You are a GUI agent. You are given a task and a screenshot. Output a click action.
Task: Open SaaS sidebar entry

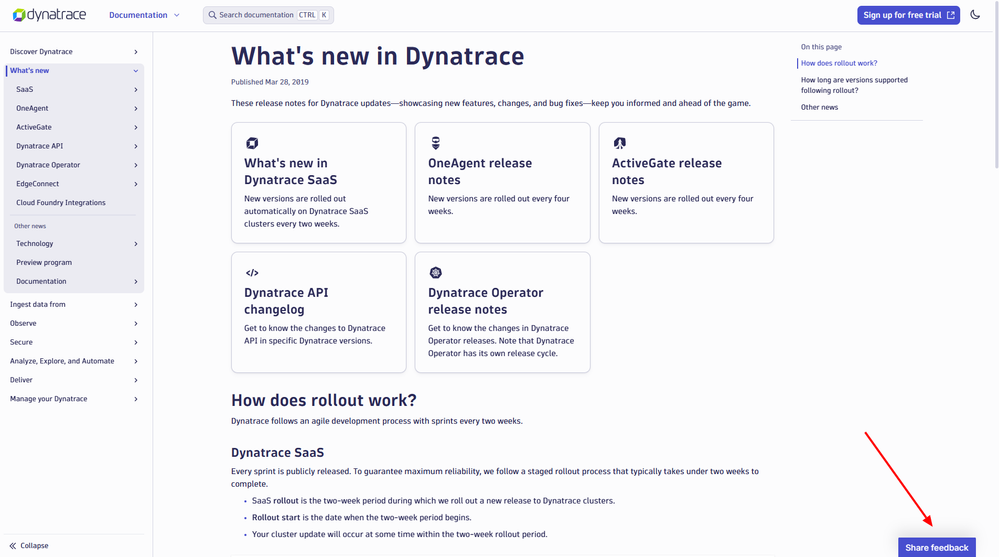pos(24,90)
